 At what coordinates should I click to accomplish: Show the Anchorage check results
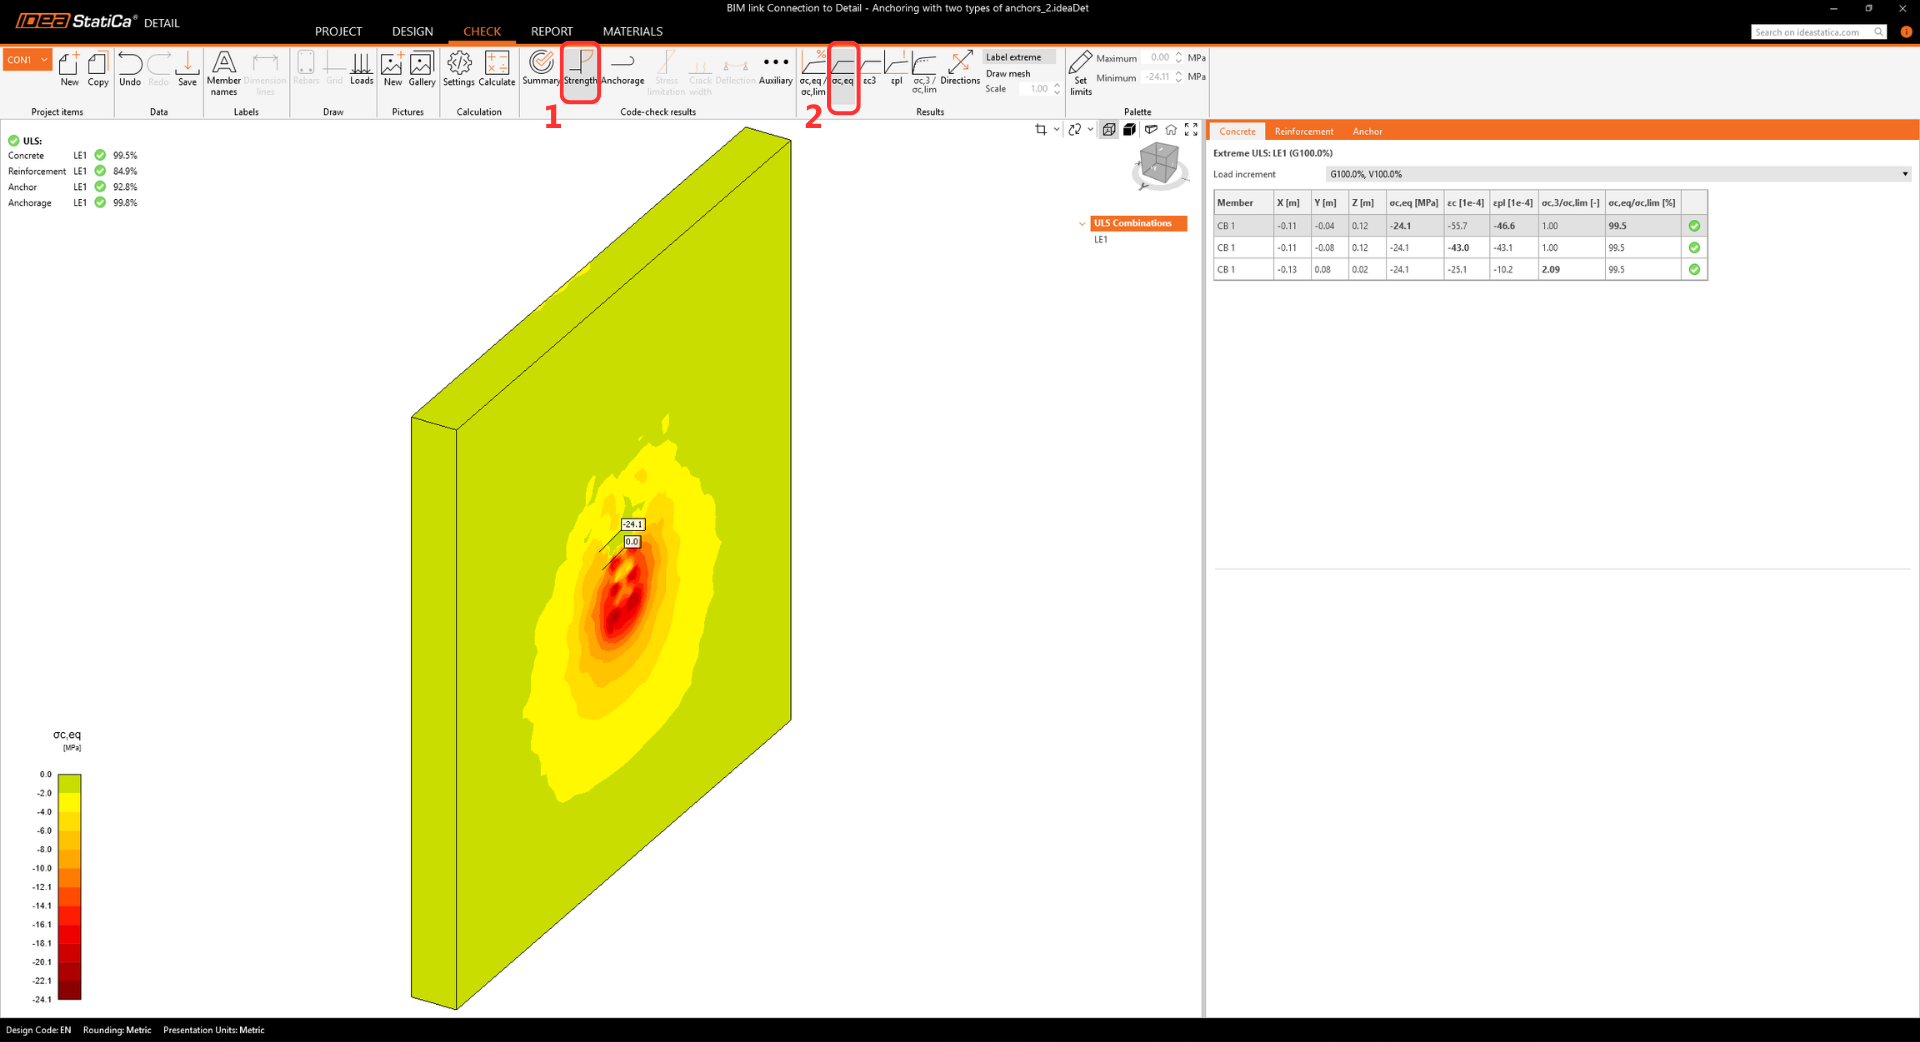tap(622, 69)
